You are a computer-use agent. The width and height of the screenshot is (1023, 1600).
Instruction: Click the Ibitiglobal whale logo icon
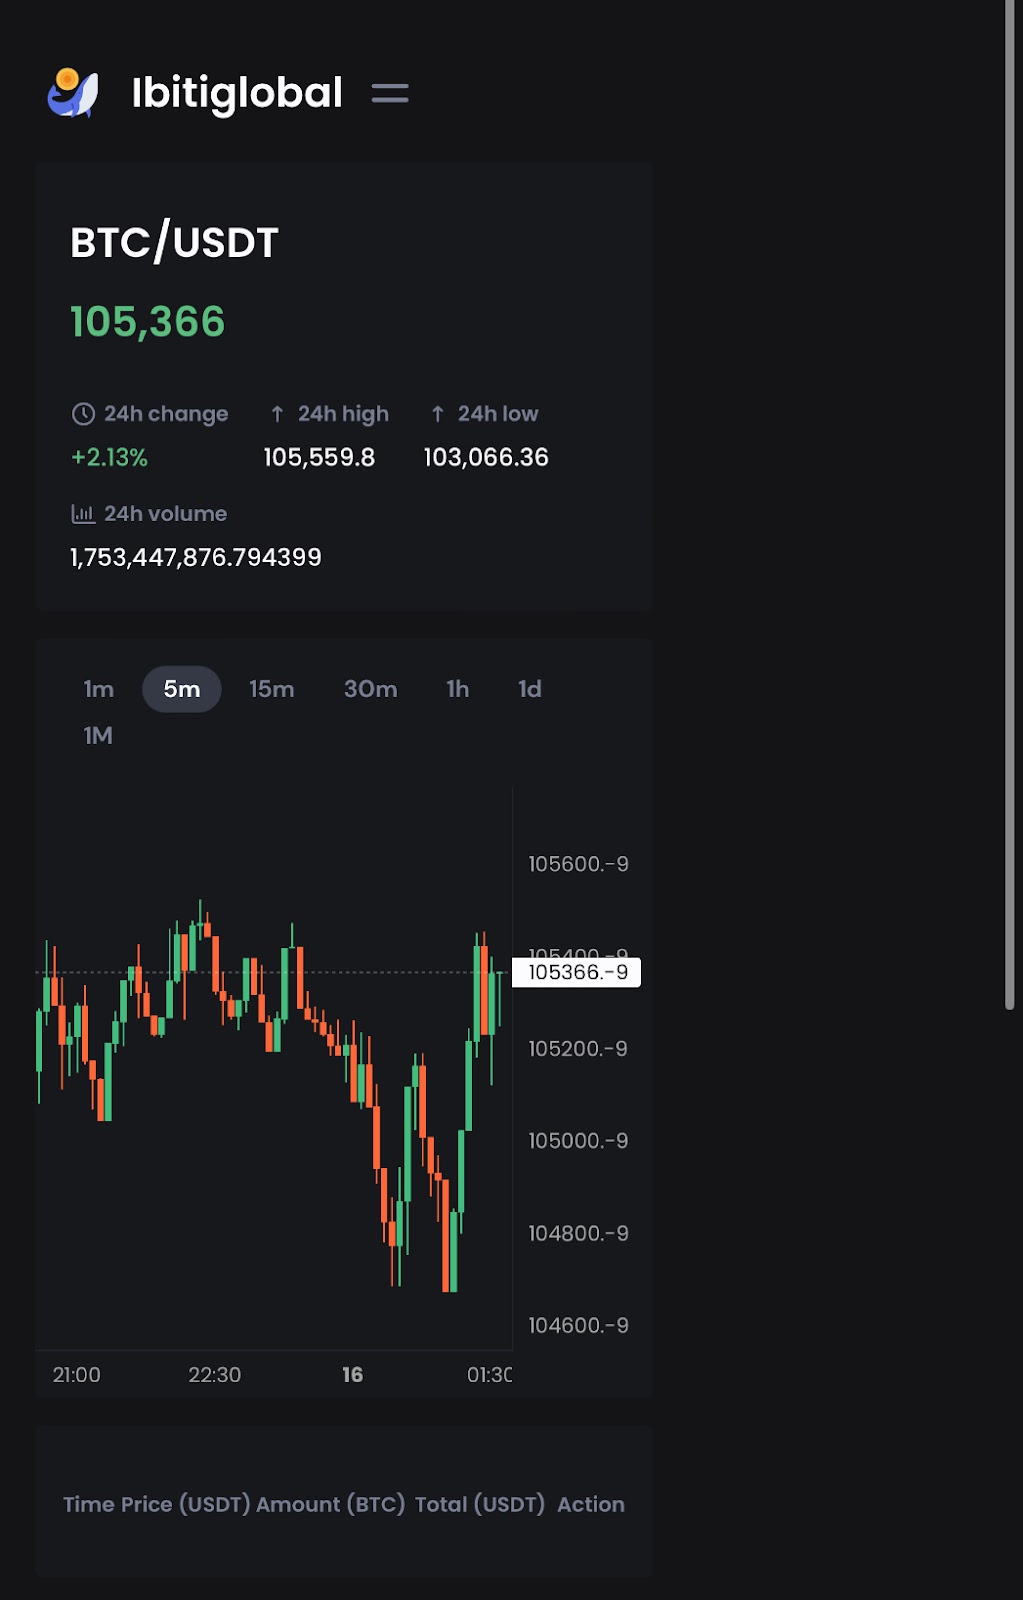coord(73,93)
